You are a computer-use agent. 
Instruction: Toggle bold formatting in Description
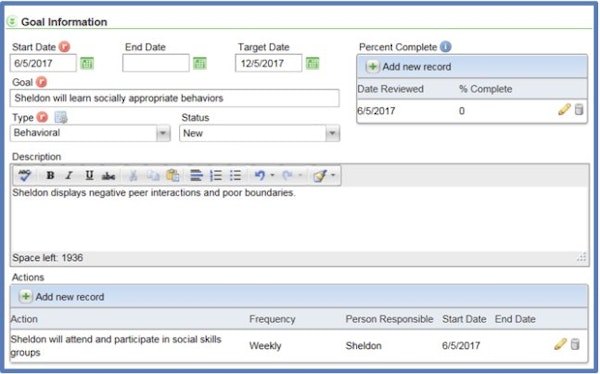coord(50,175)
